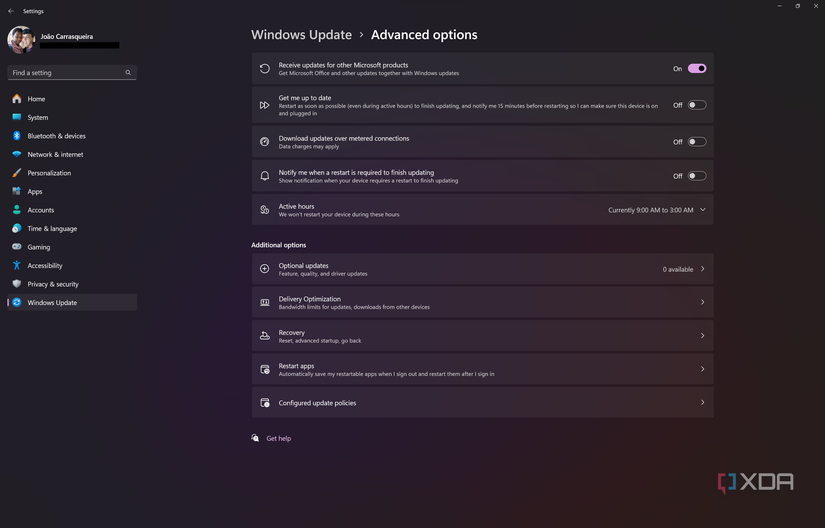Click the Home house icon
Image resolution: width=825 pixels, height=528 pixels.
point(17,99)
